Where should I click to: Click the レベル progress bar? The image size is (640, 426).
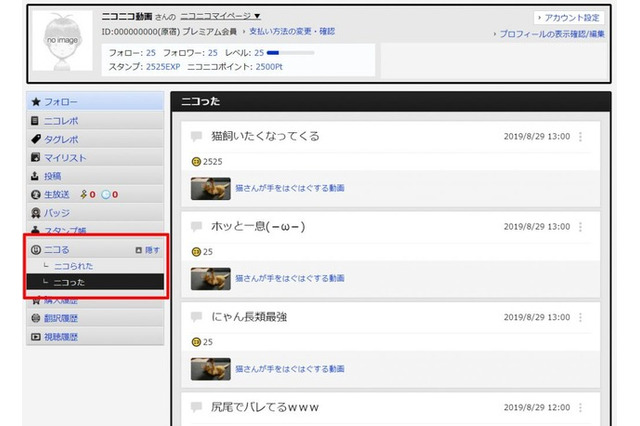tap(290, 53)
